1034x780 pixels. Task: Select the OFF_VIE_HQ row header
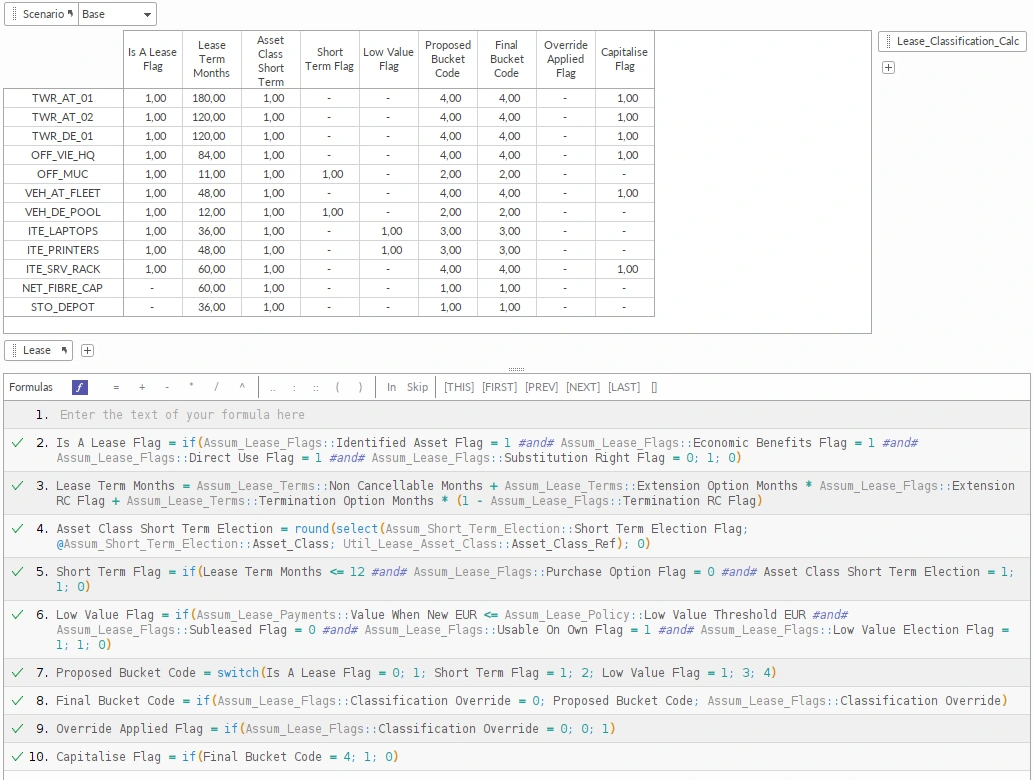63,155
